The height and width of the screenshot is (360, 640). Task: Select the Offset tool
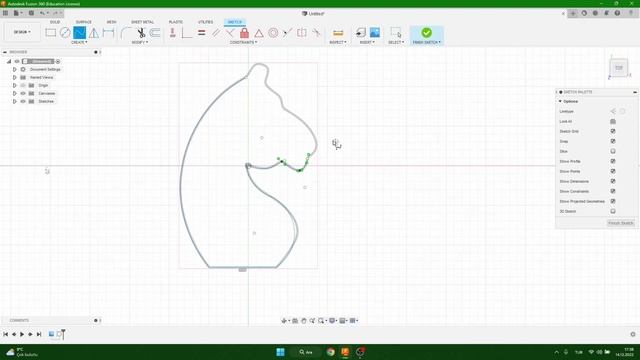pyautogui.click(x=155, y=33)
